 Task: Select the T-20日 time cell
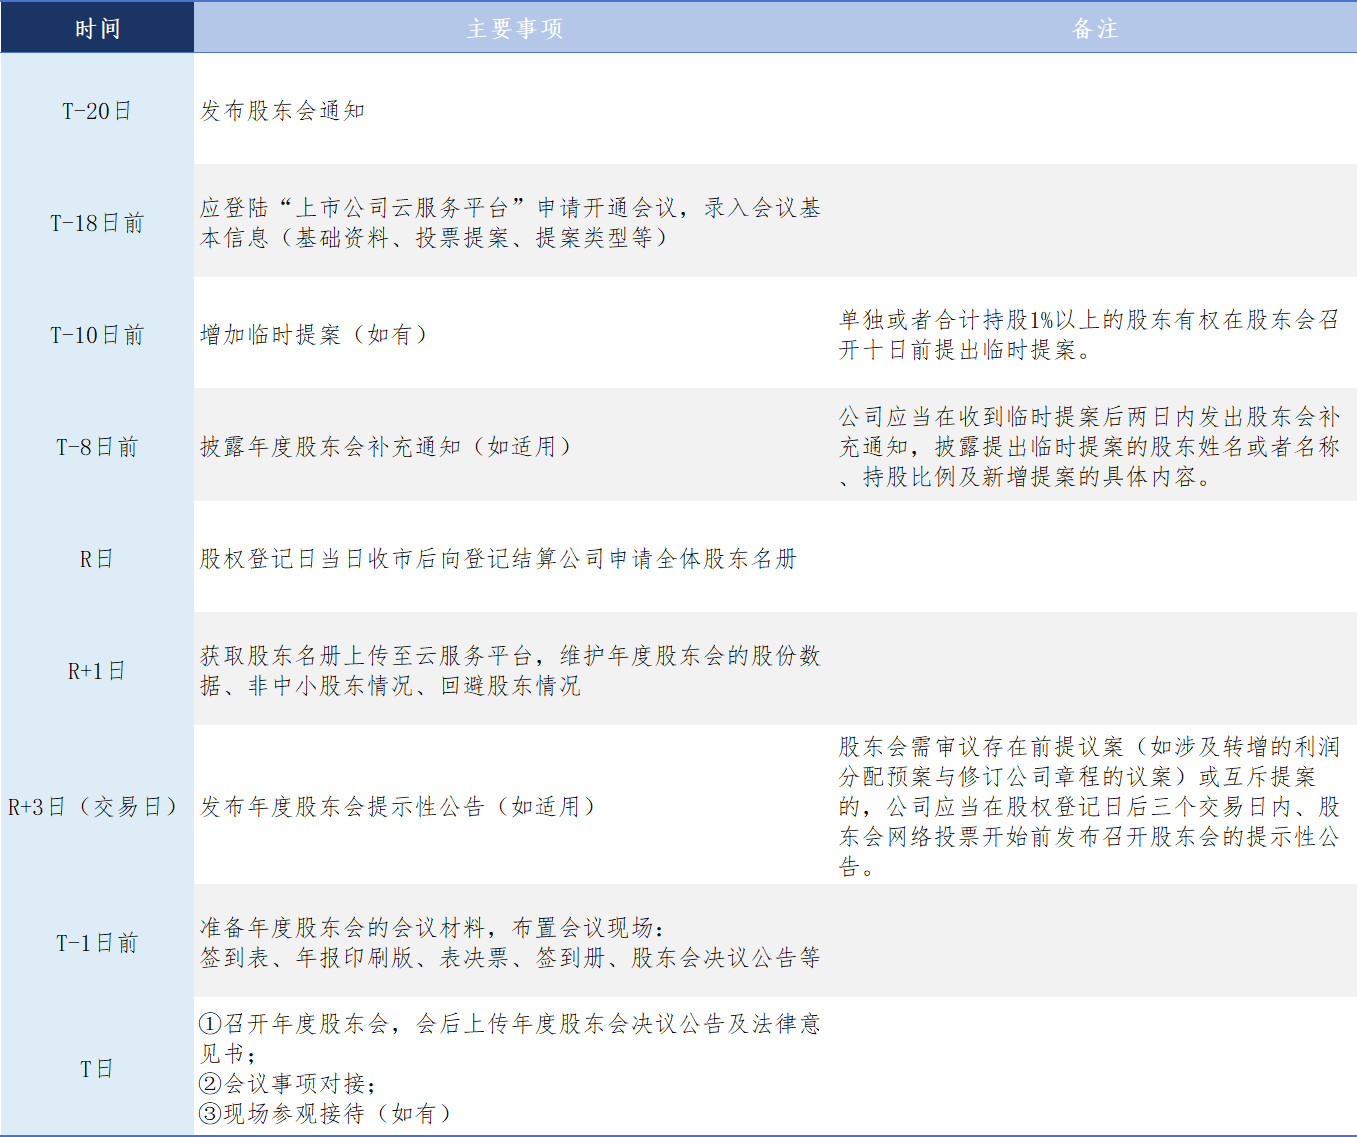[x=97, y=111]
